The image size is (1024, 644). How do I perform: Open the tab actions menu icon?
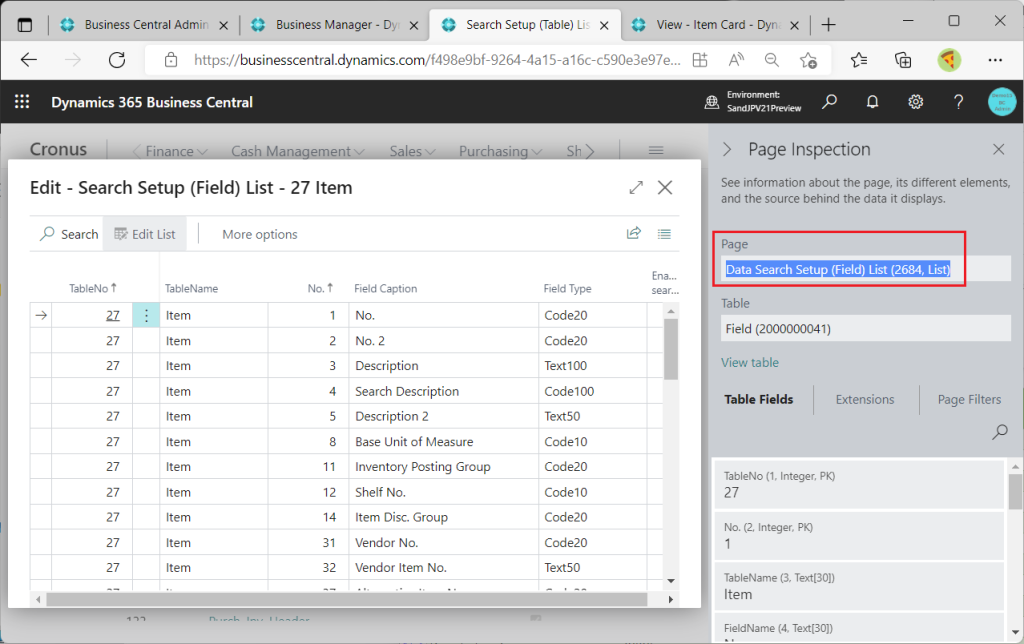pos(25,25)
